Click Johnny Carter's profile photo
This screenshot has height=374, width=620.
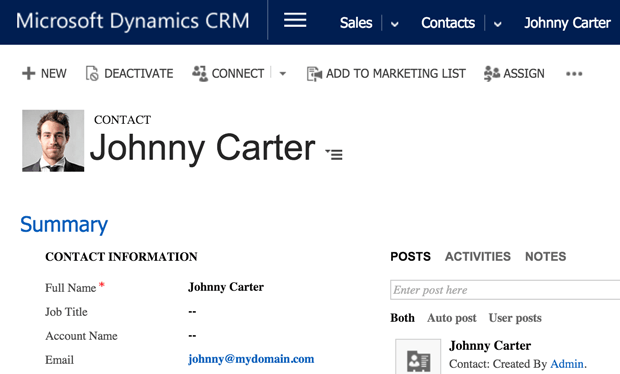pyautogui.click(x=53, y=141)
